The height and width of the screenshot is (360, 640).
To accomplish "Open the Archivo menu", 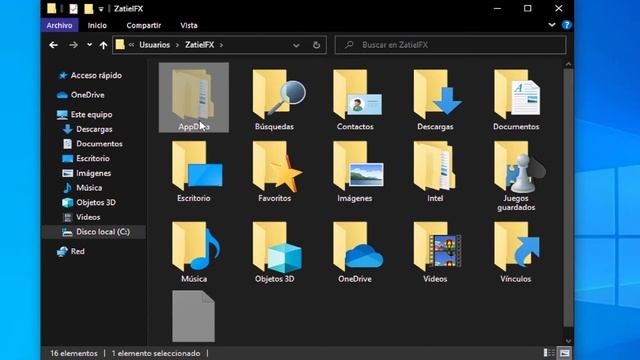I will point(59,25).
